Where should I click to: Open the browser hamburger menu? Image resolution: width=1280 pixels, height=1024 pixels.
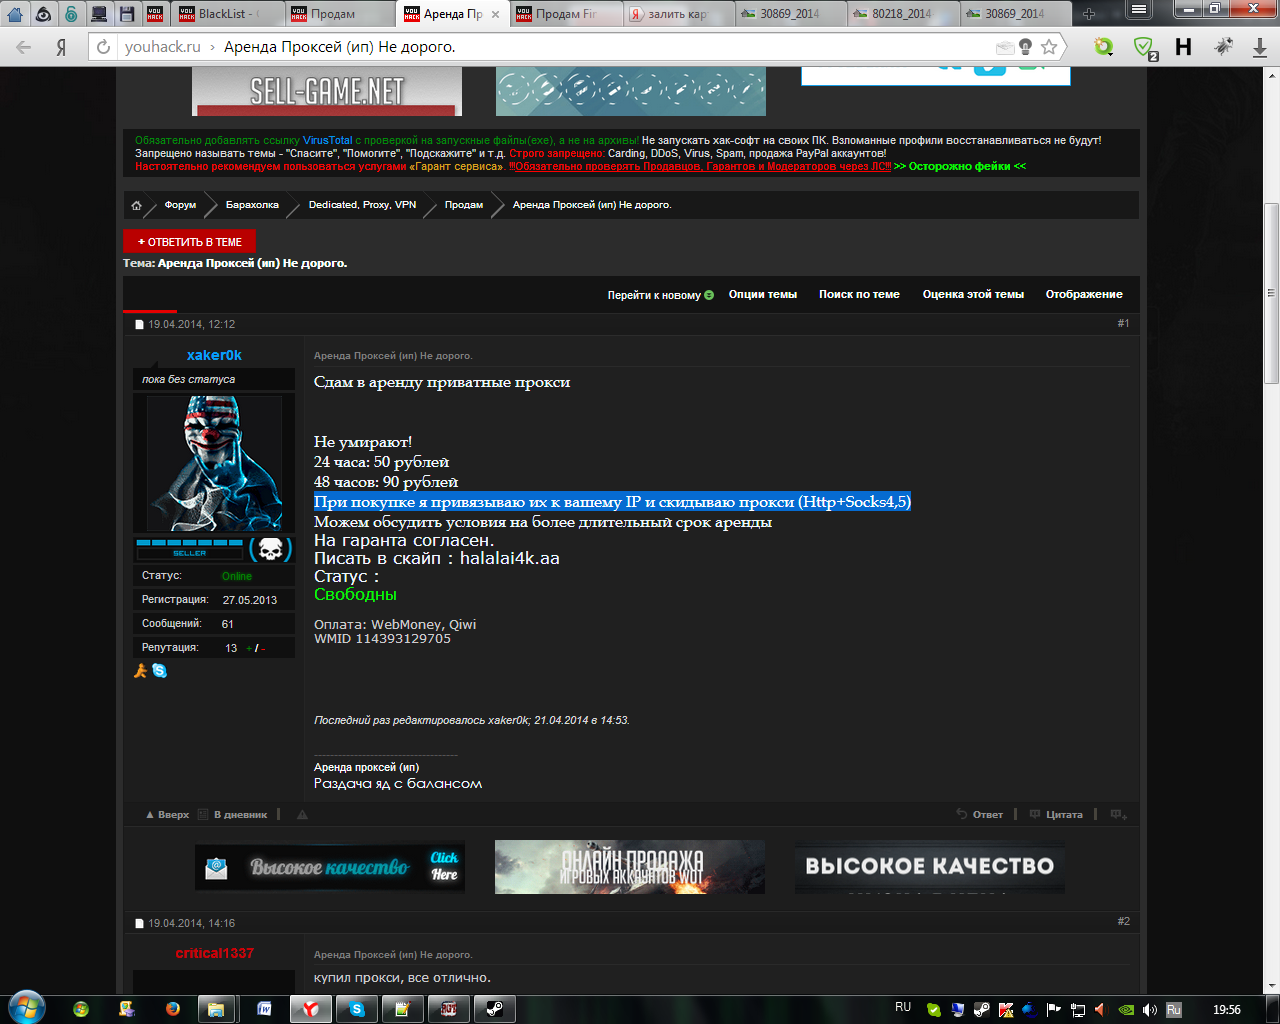(1137, 9)
